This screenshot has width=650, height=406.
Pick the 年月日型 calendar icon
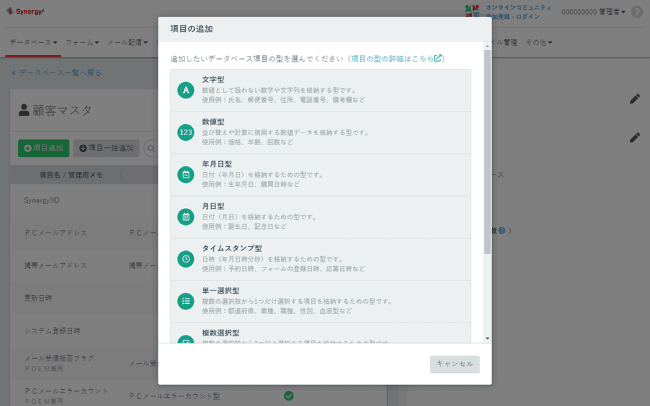click(185, 174)
